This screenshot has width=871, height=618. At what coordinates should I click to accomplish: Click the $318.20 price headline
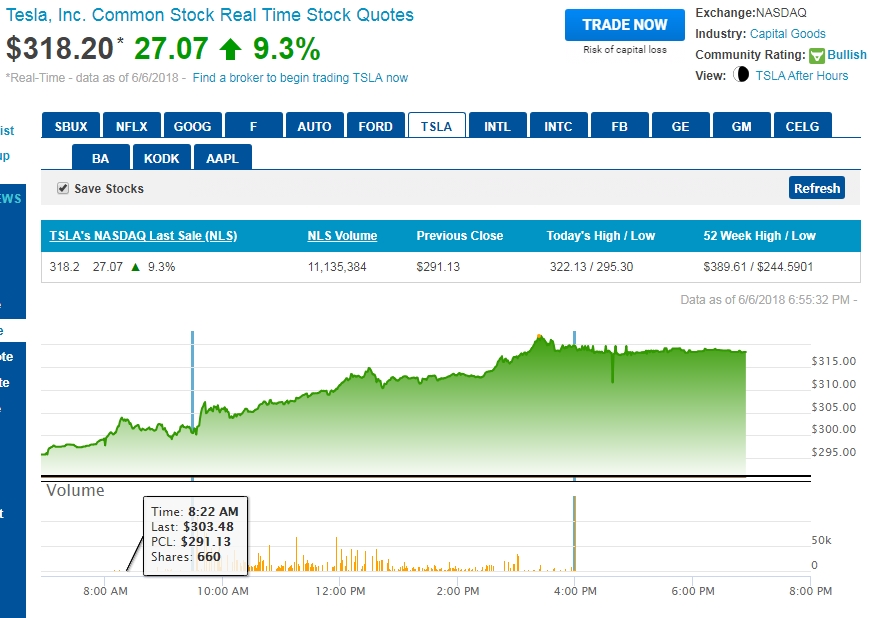(61, 48)
